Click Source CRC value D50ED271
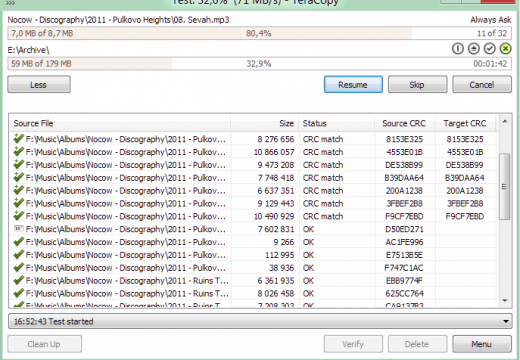 [404, 229]
